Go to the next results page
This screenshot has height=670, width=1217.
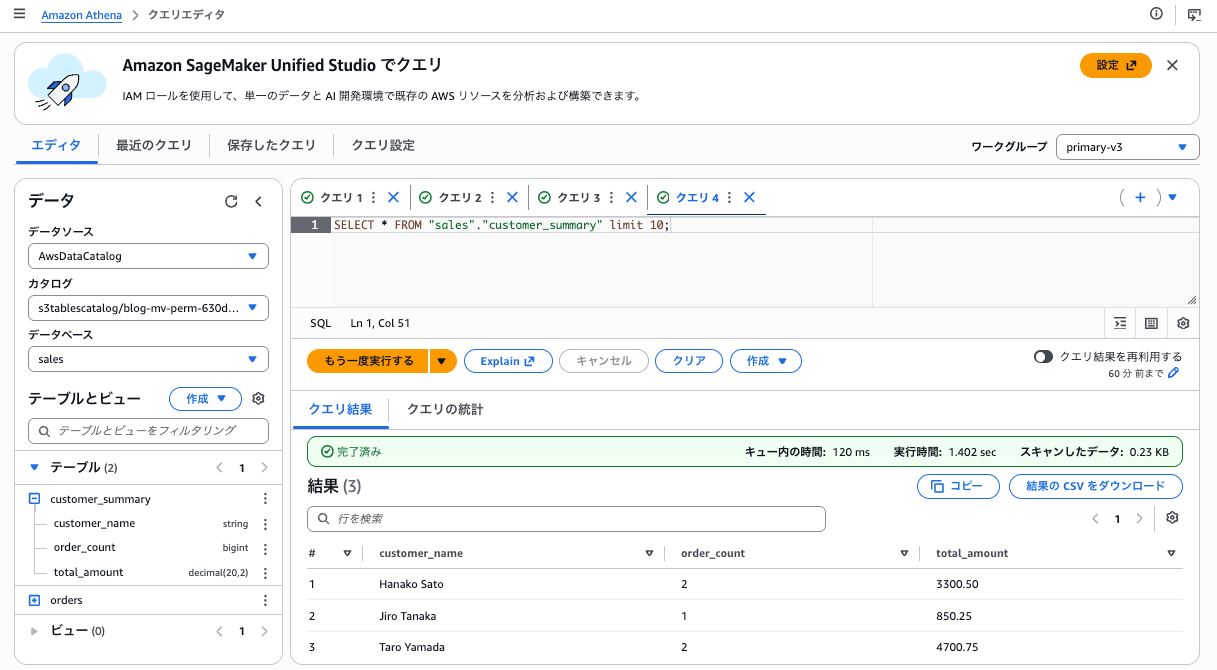click(1140, 519)
